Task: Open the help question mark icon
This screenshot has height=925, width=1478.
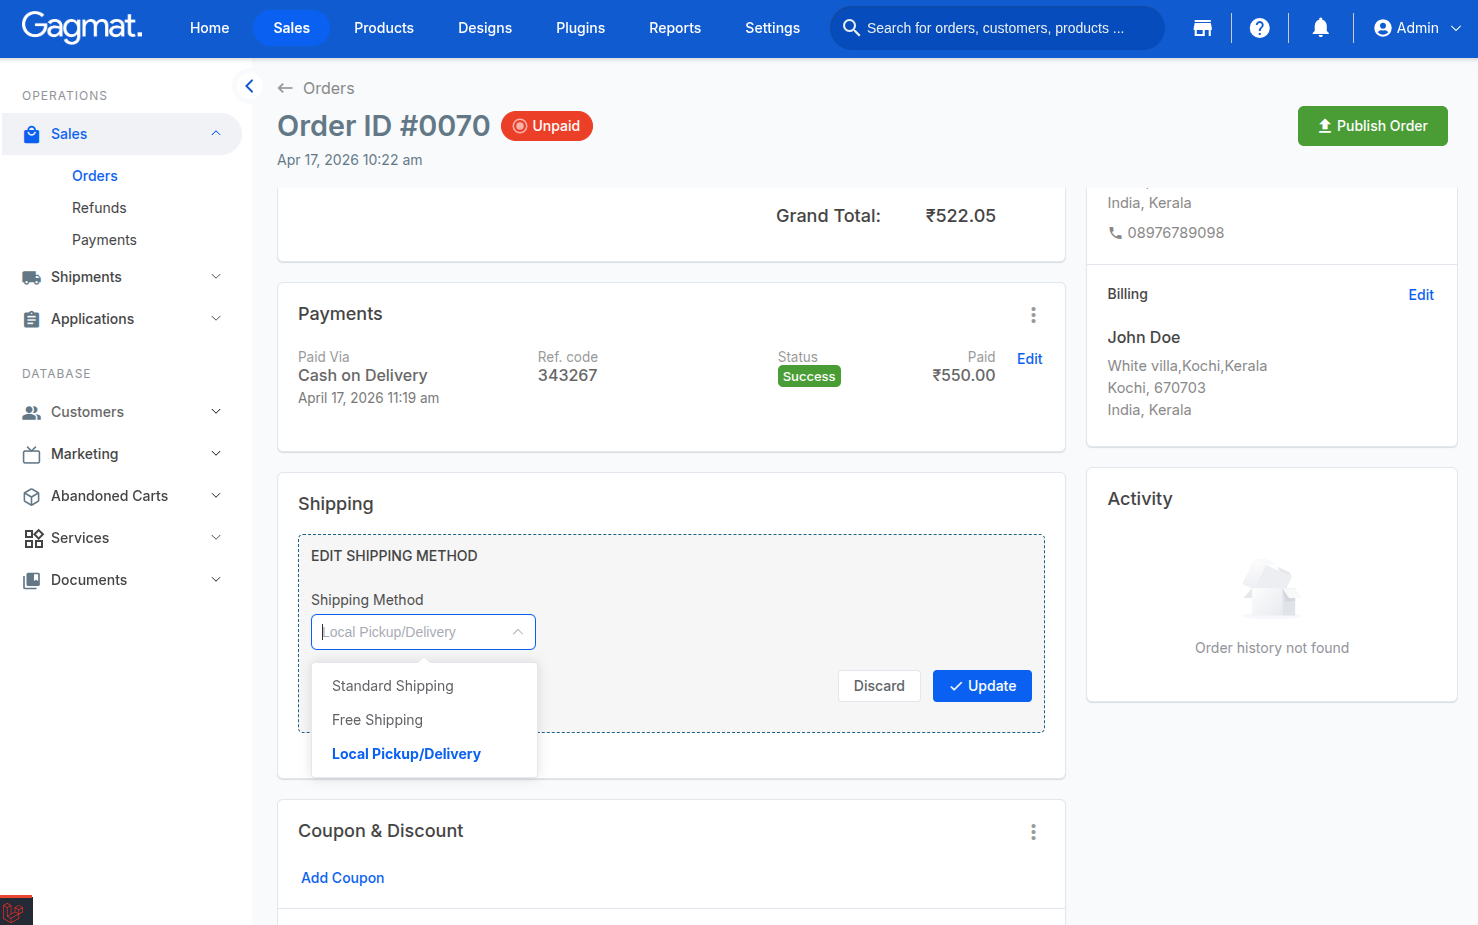Action: (x=1260, y=28)
